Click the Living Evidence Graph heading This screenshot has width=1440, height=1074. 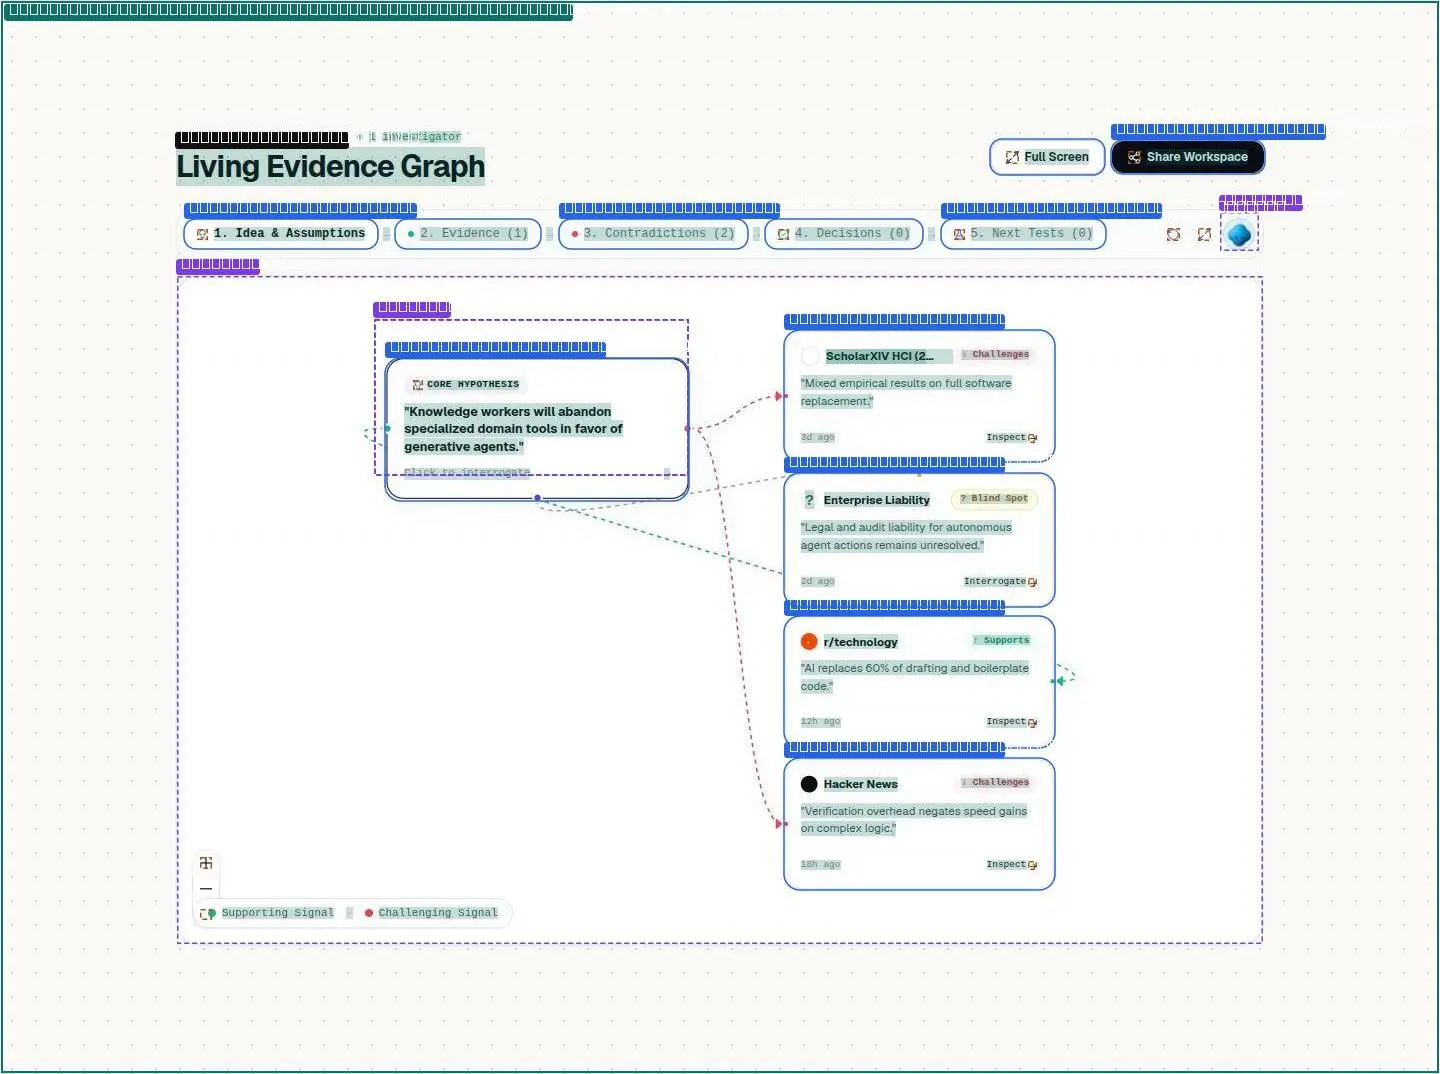(x=331, y=167)
